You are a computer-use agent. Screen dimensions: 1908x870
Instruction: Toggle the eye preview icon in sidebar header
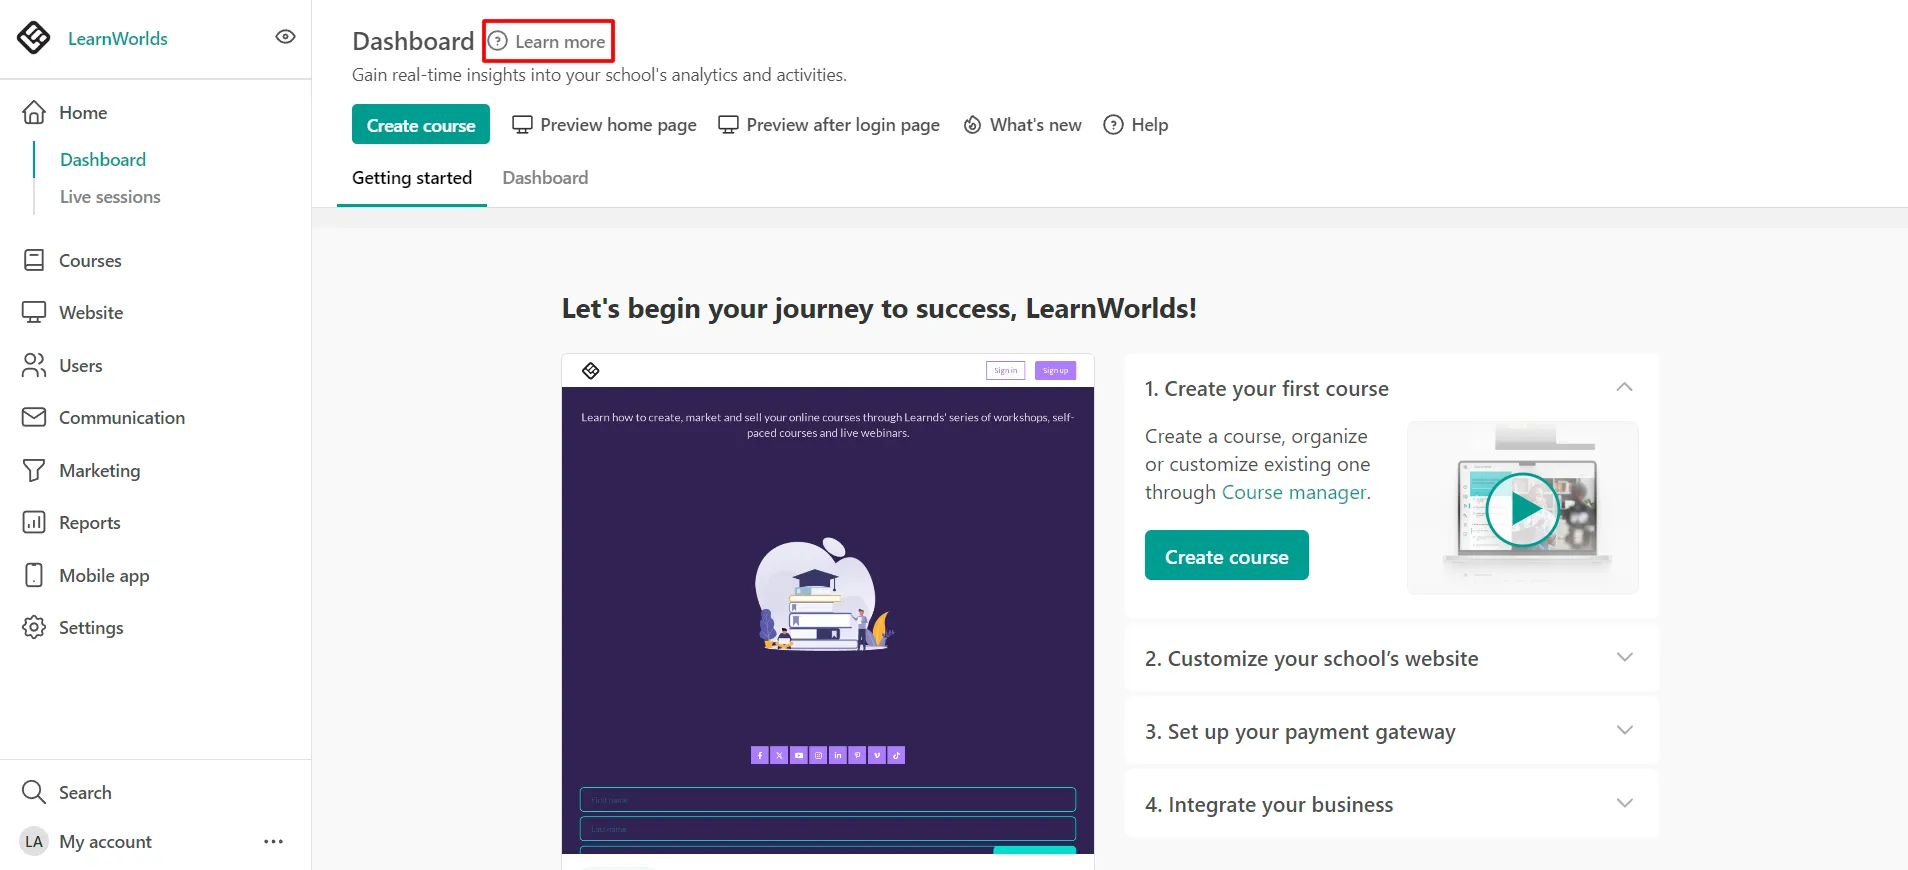click(x=285, y=37)
